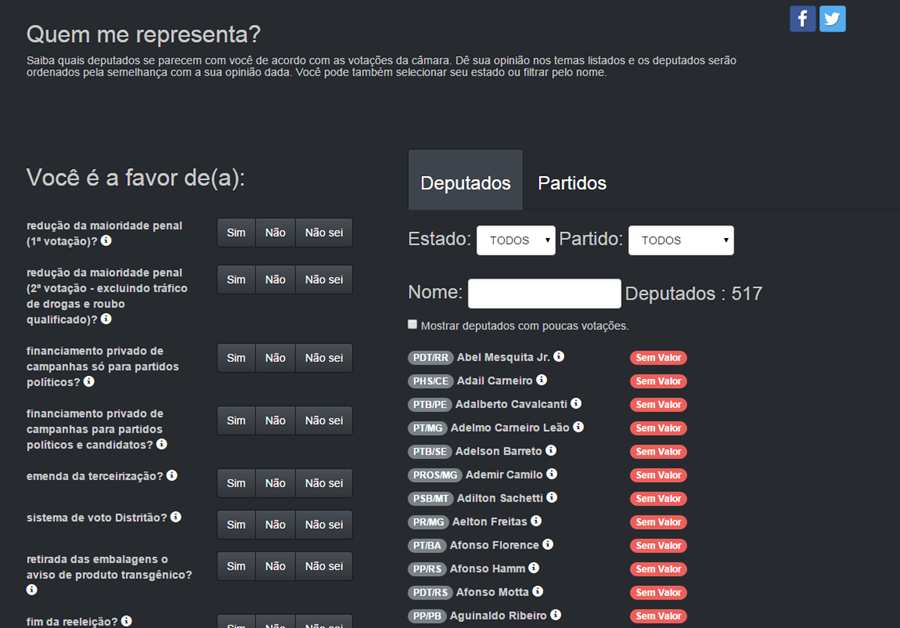Screen dimensions: 900x628
Task: Click 'Sem Valor' badge for Adilton Sachetti
Action: pyautogui.click(x=658, y=499)
